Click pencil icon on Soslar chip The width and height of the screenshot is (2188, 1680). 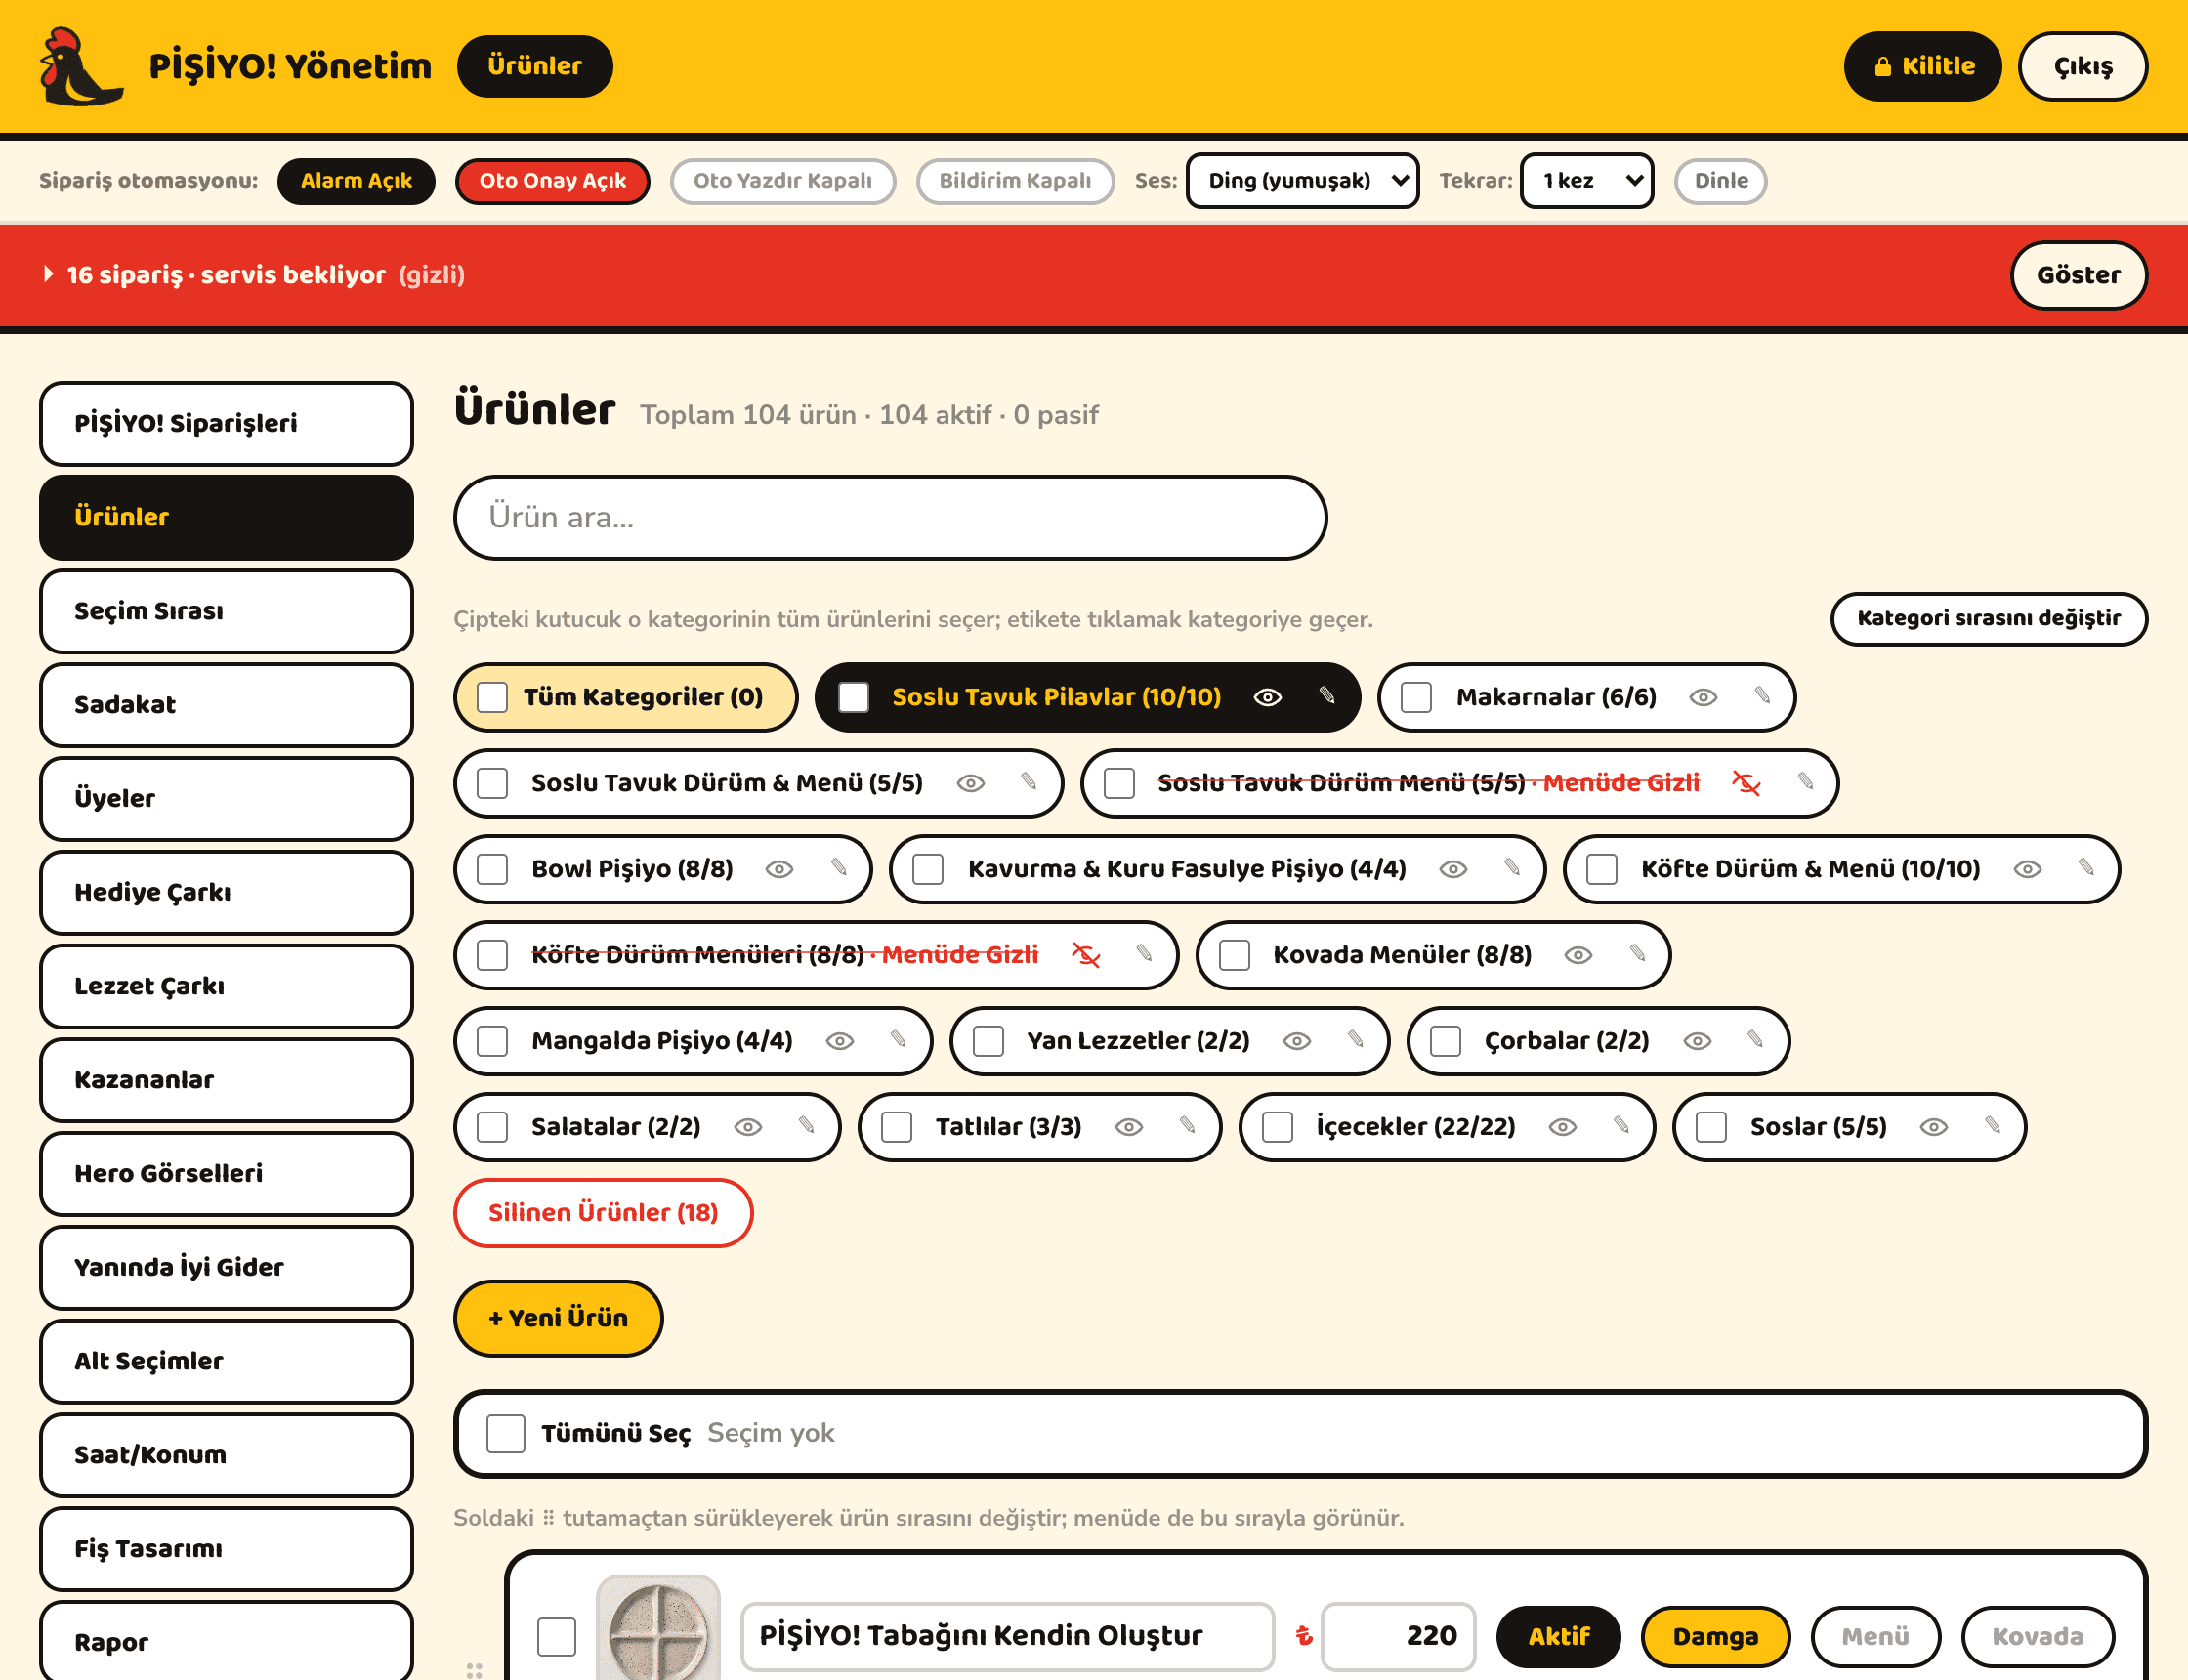tap(1992, 1126)
